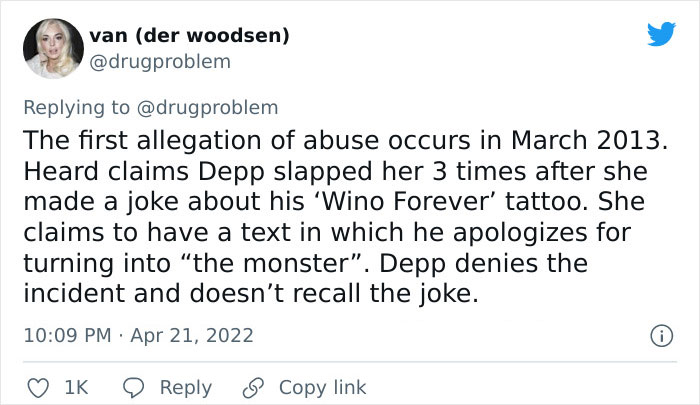Click the Twitter bird logo

click(x=661, y=34)
